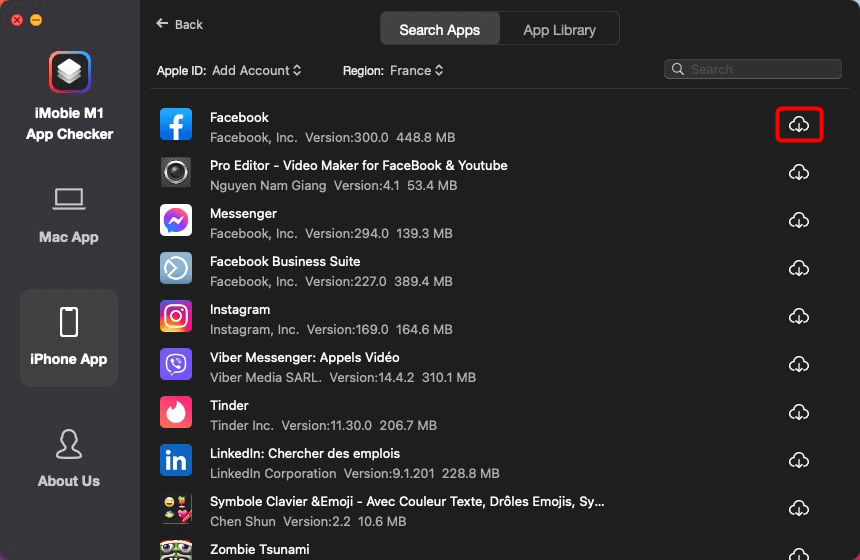Open the Region France dropdown
The height and width of the screenshot is (560, 860).
point(416,70)
